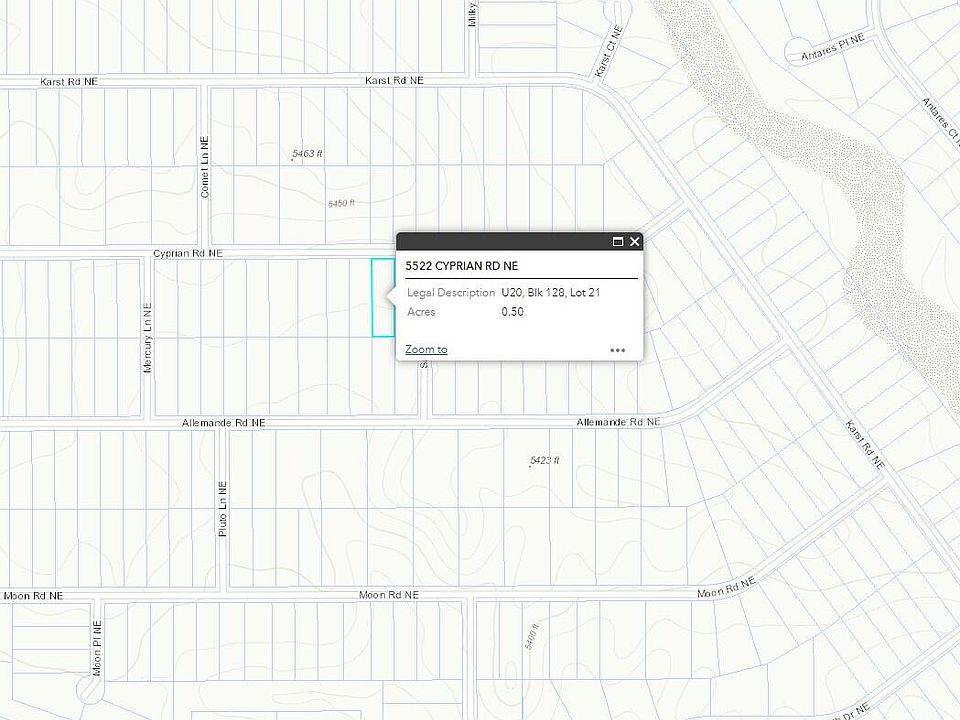The image size is (960, 720).
Task: Click the Cyprian Rd NE street label
Action: [x=188, y=253]
